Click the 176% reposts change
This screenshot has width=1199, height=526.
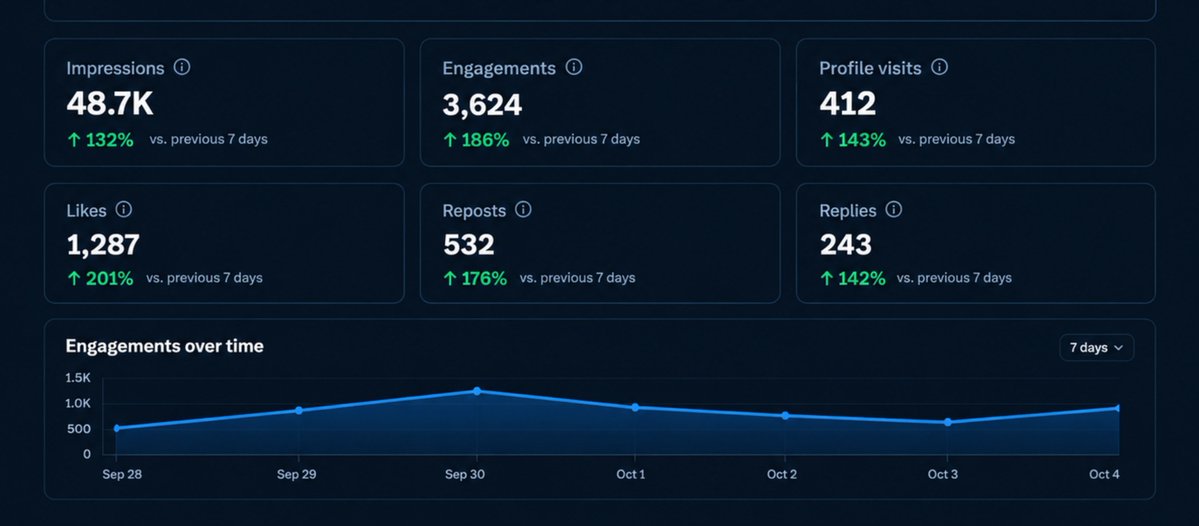point(476,278)
